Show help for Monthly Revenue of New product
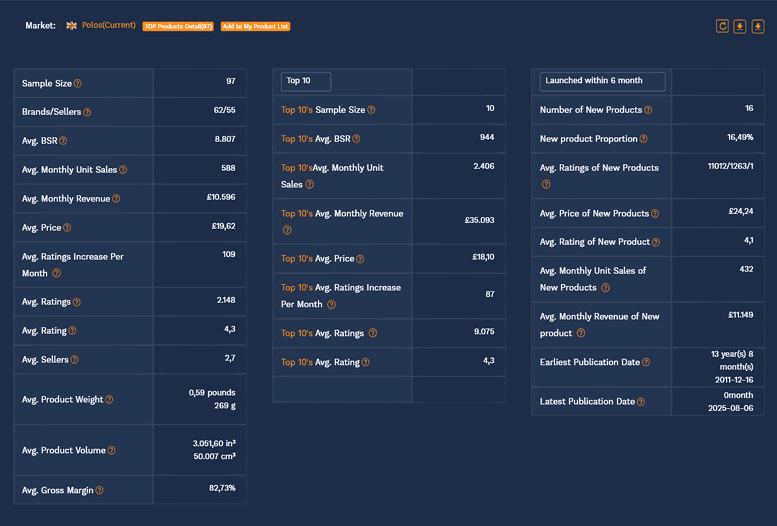This screenshot has width=777, height=526. point(581,333)
